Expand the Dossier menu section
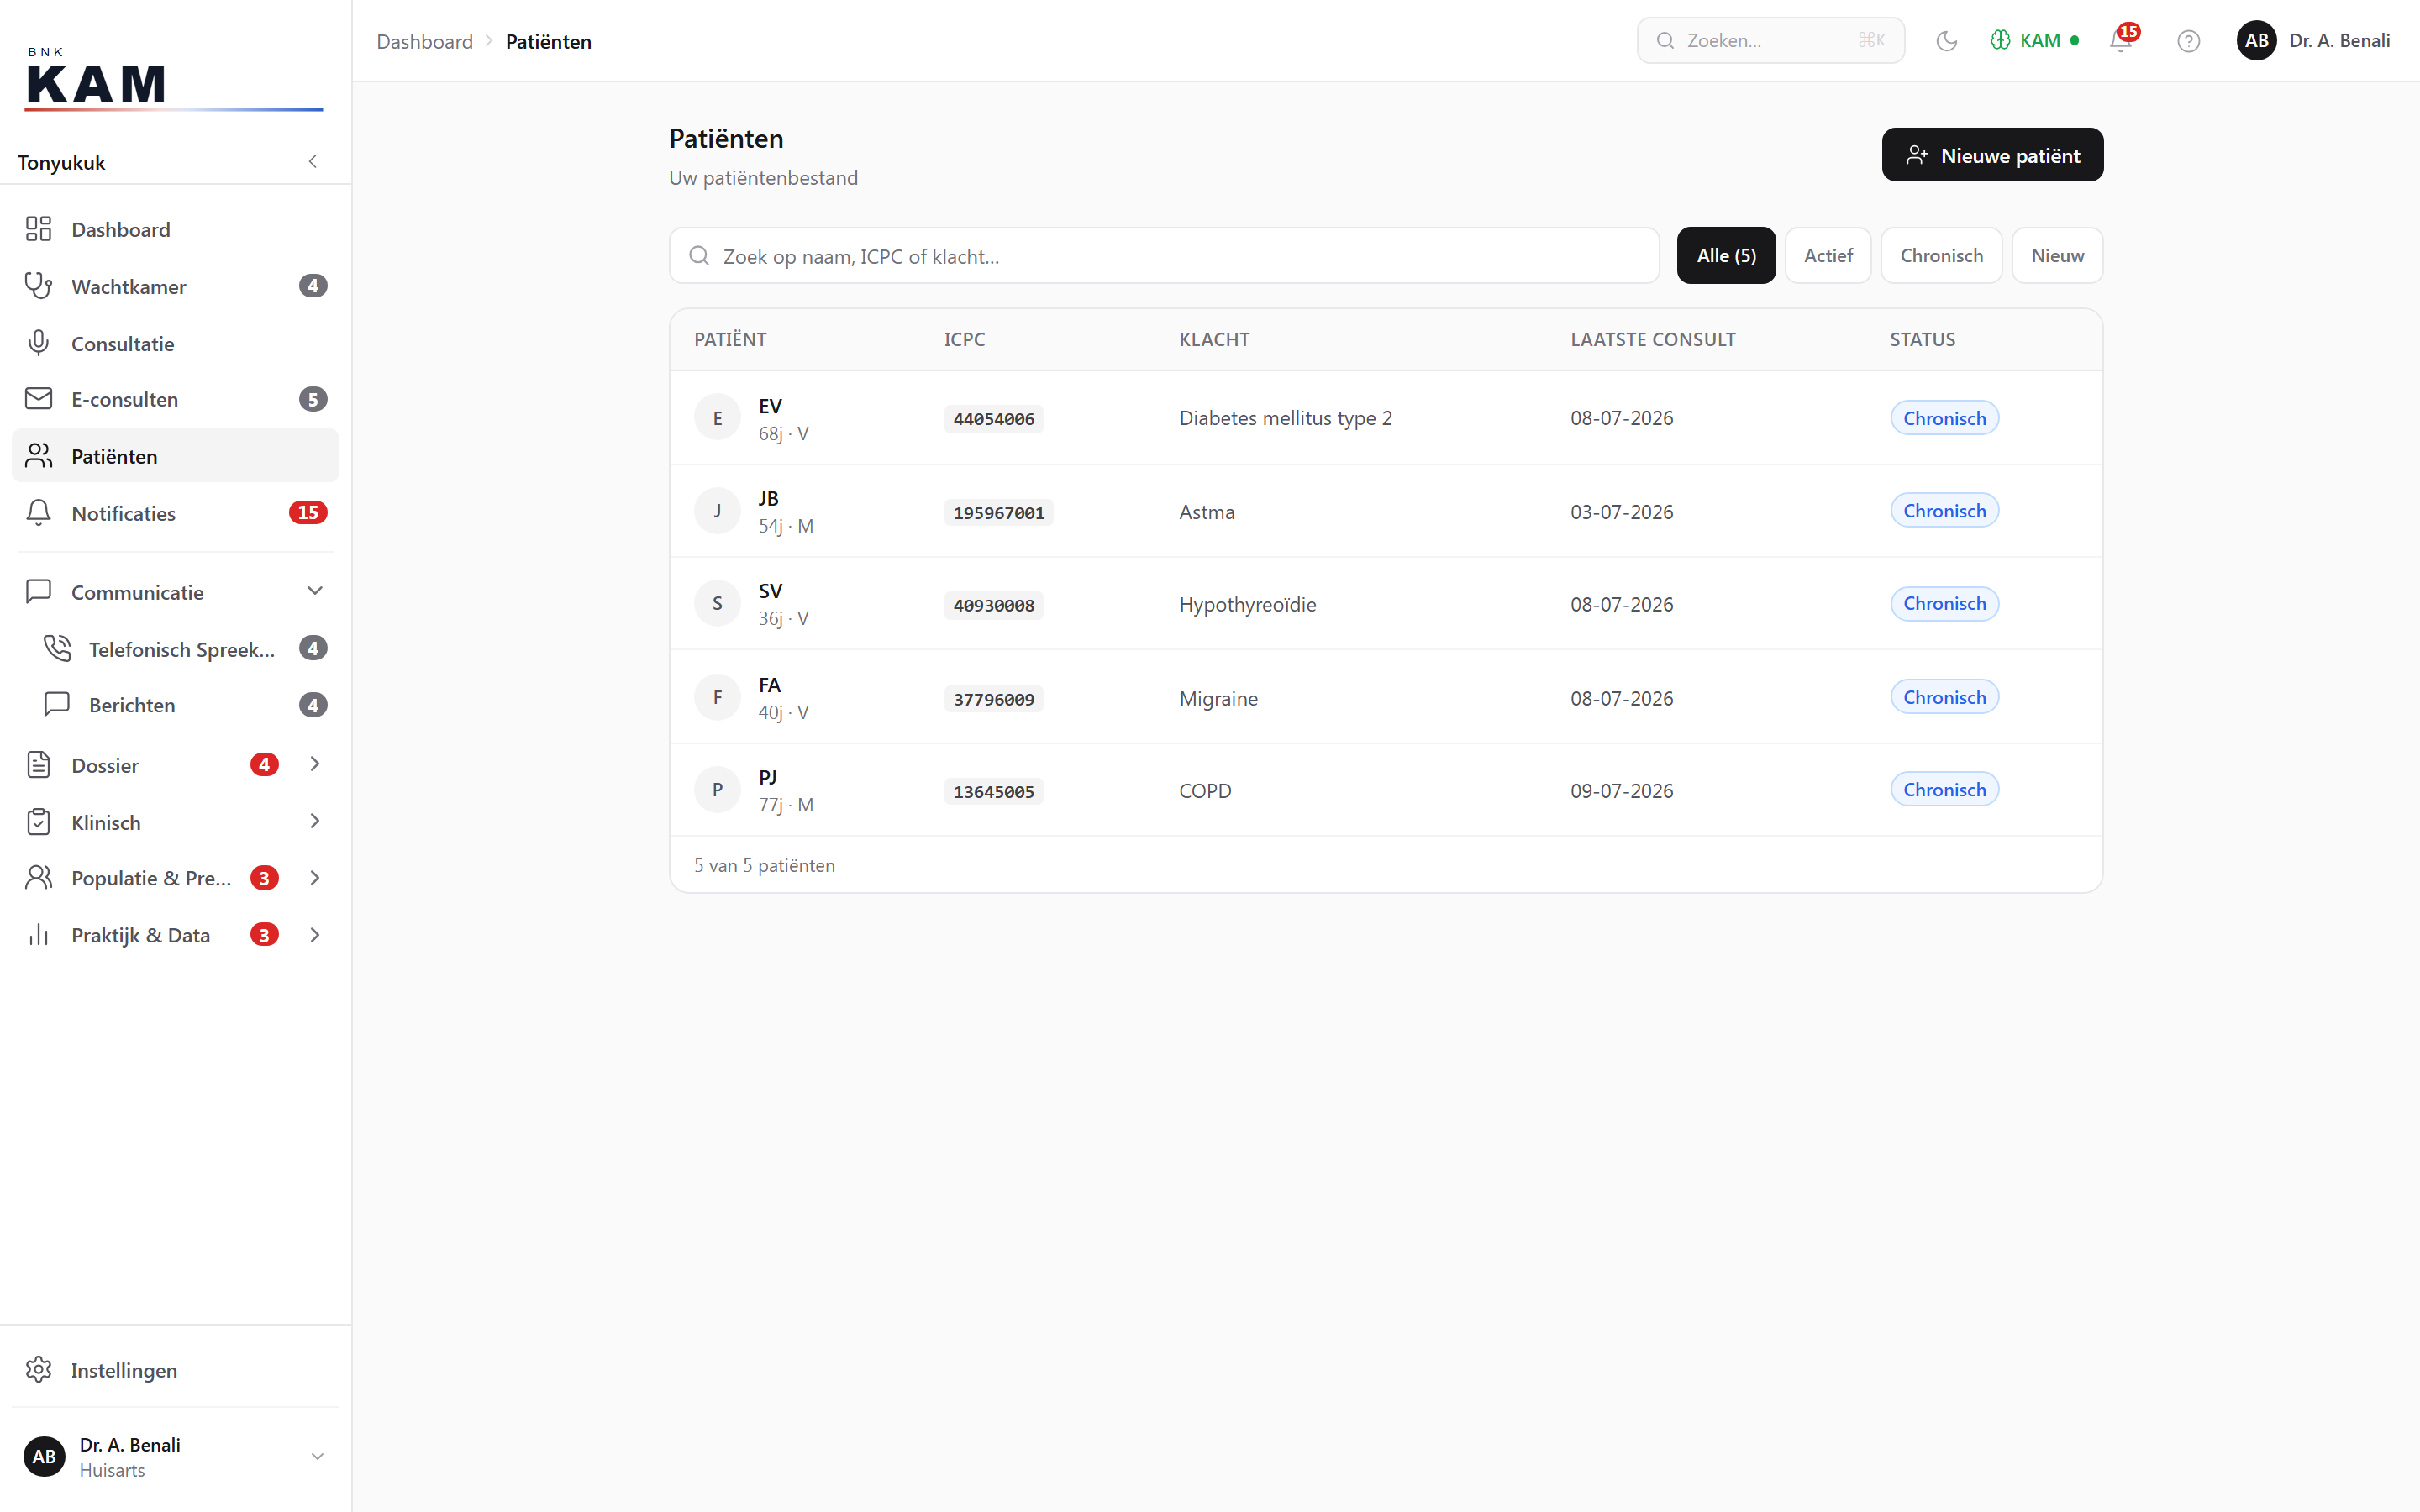This screenshot has width=2420, height=1512. [315, 764]
